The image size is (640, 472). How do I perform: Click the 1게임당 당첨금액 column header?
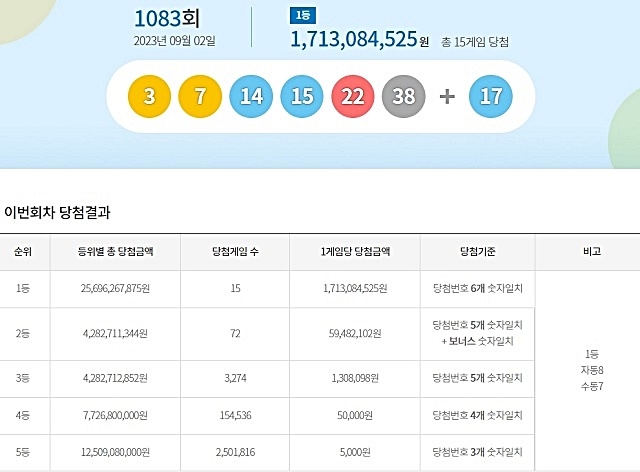(355, 252)
